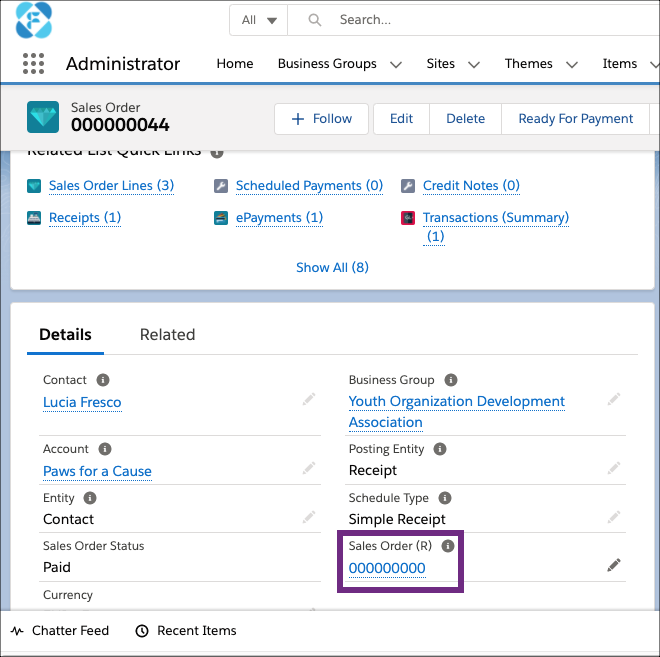This screenshot has width=660, height=657.
Task: Edit the Account field pencil
Action: pos(309,468)
